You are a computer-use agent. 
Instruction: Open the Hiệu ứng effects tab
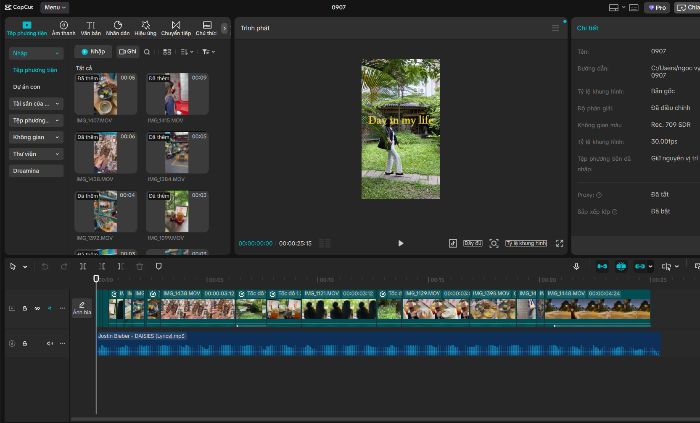[x=146, y=28]
